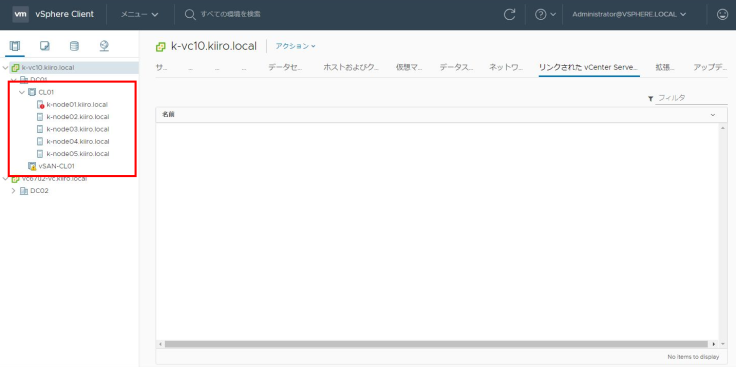Open the メニュー dropdown menu

139,14
